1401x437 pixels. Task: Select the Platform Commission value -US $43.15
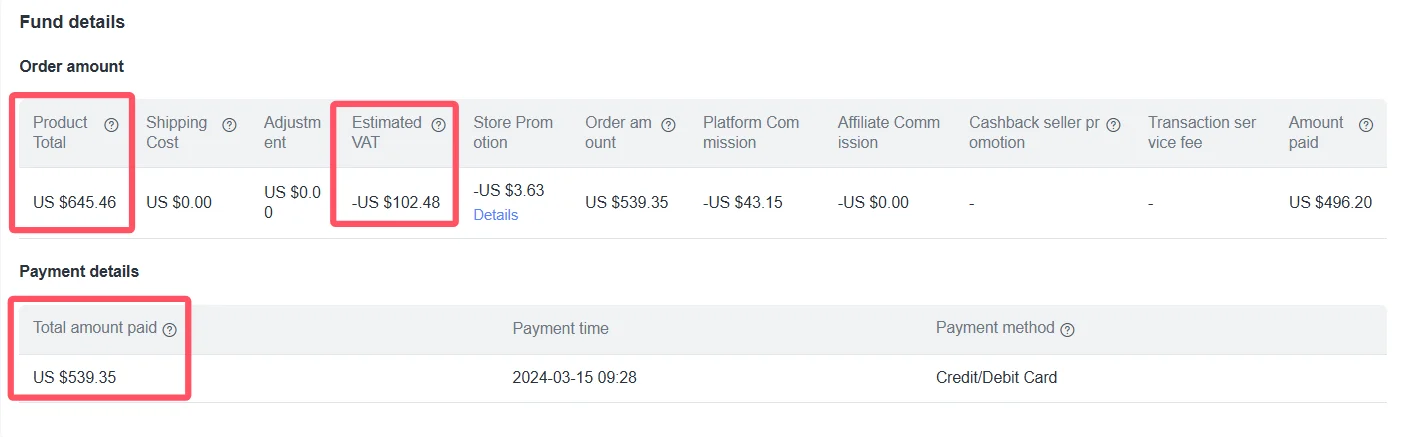point(742,202)
